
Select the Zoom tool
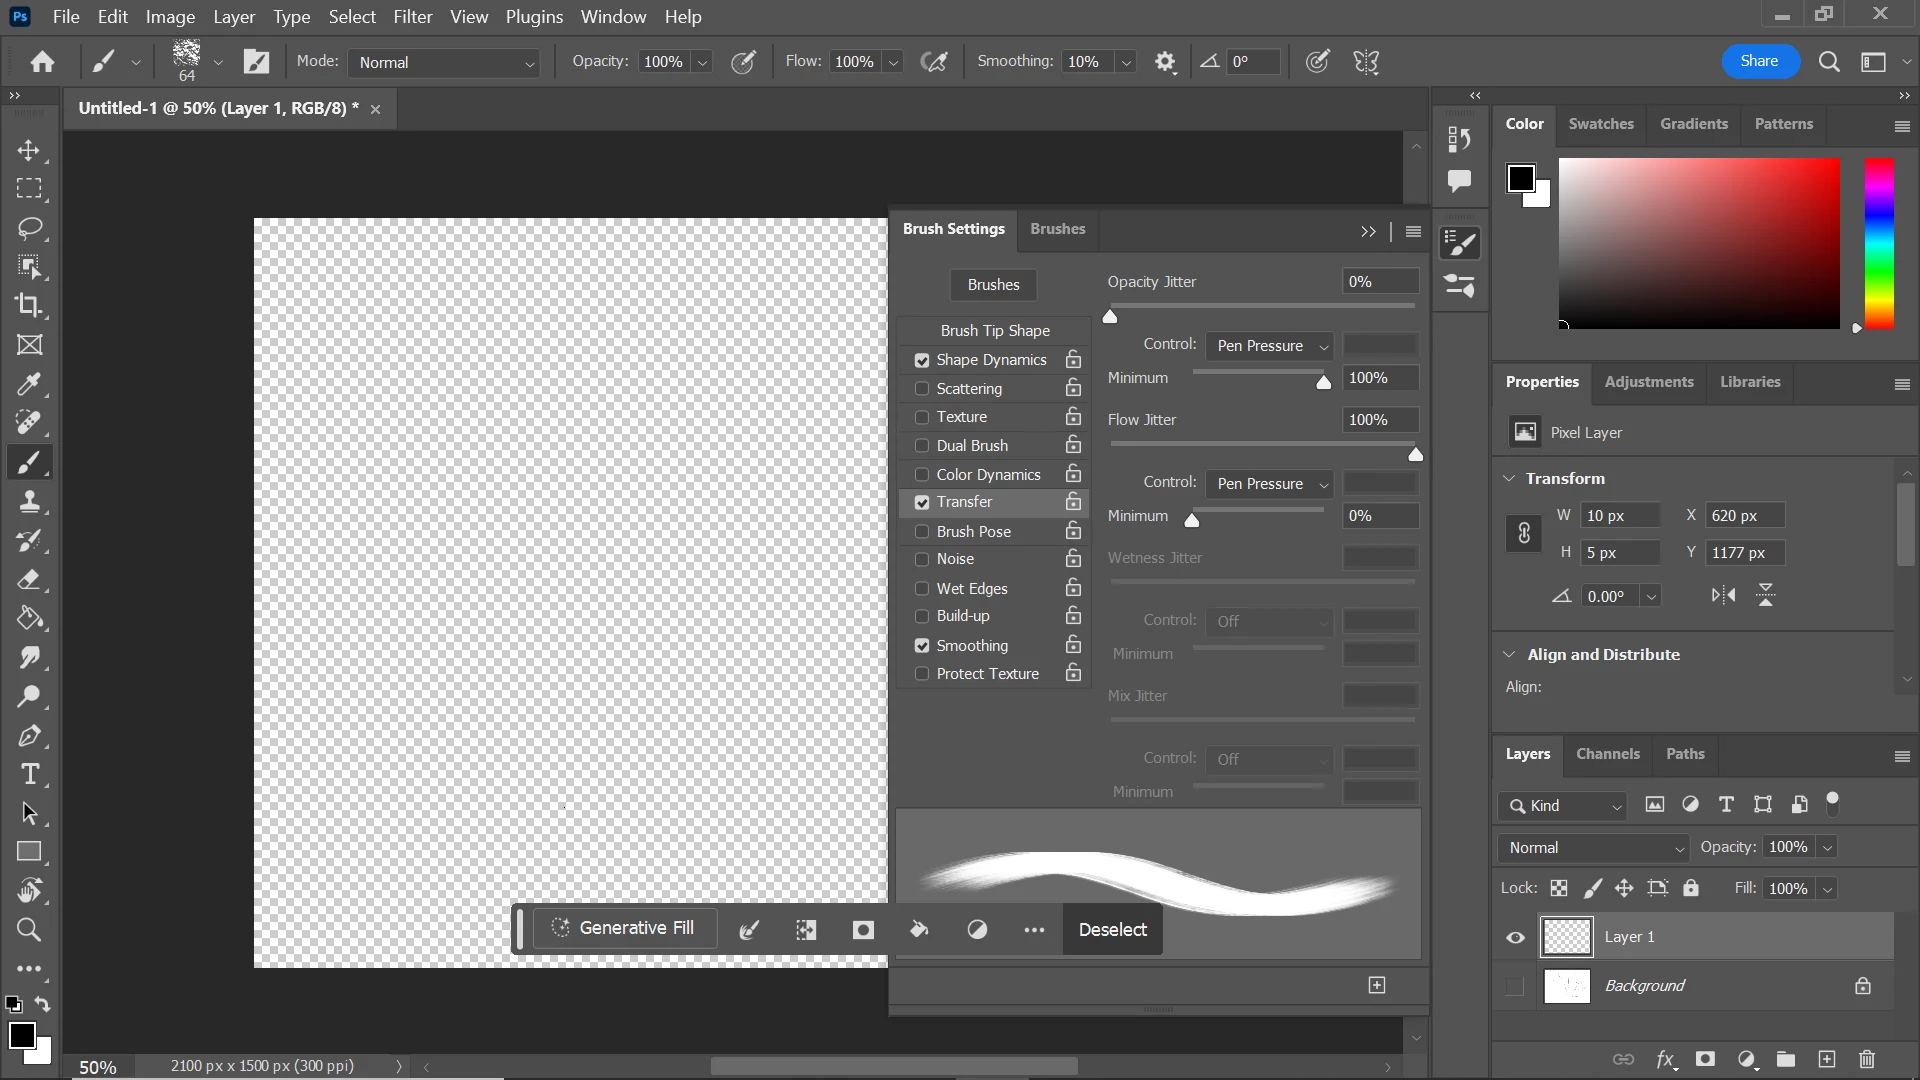(29, 931)
